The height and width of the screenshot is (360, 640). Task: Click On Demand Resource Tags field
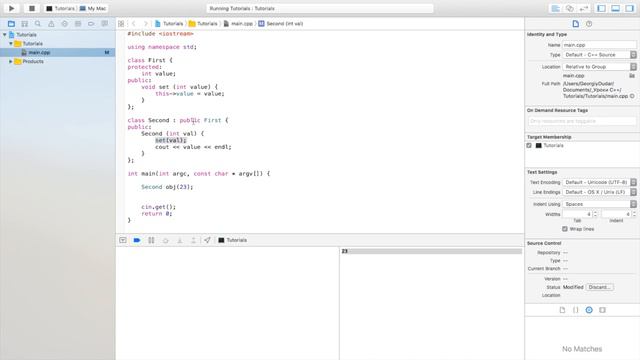582,121
